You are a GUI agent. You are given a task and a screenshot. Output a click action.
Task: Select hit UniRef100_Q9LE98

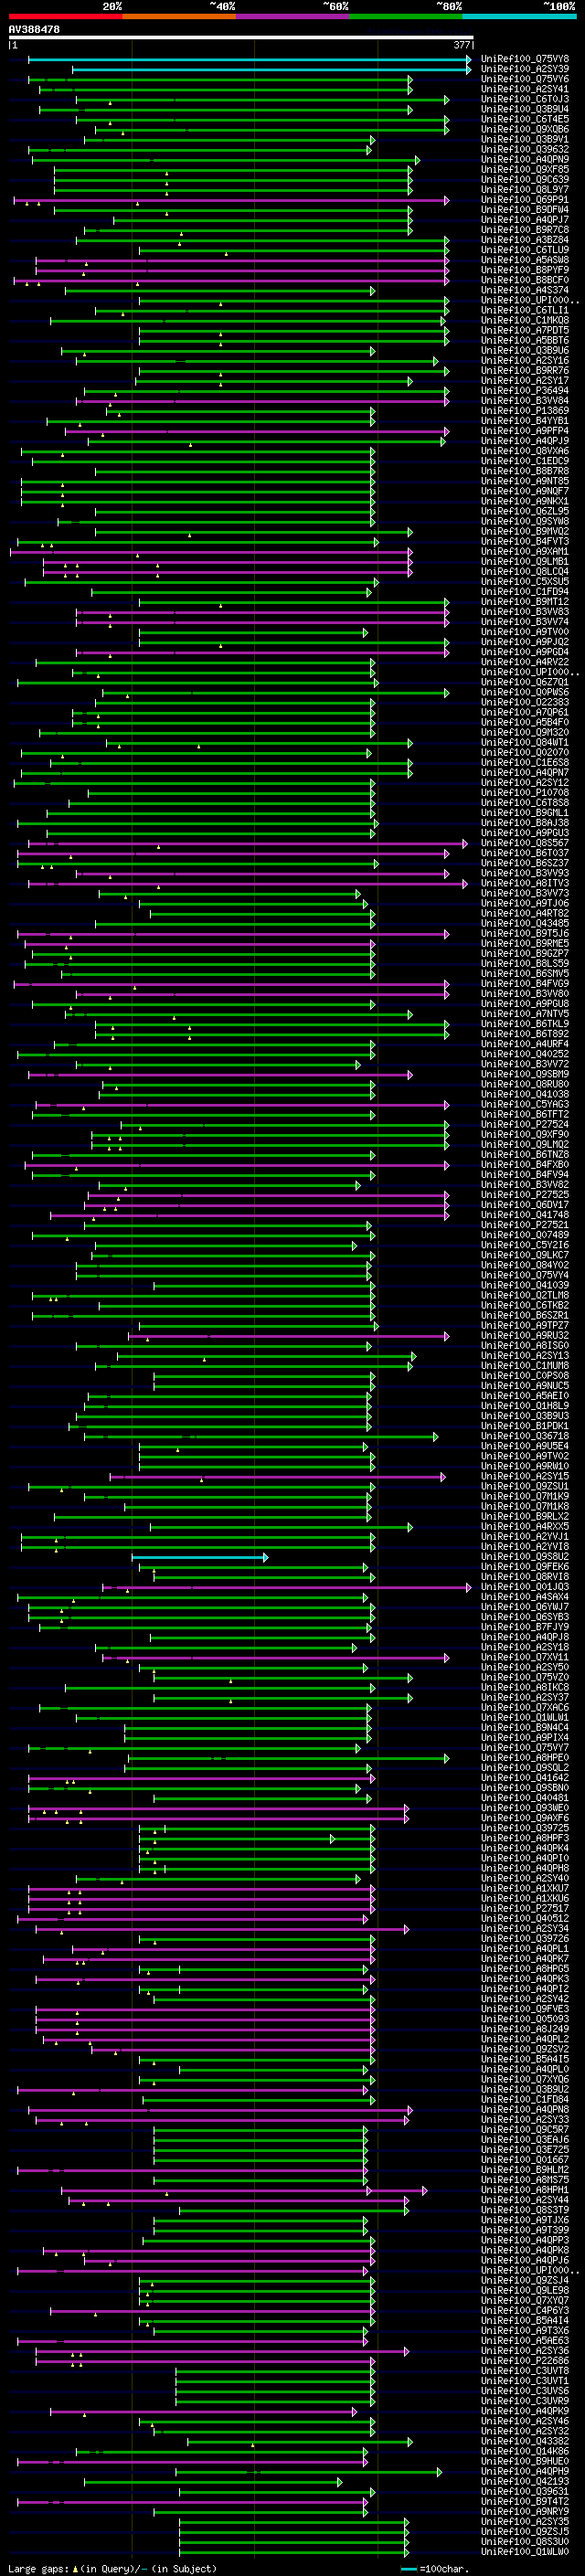(525, 2290)
